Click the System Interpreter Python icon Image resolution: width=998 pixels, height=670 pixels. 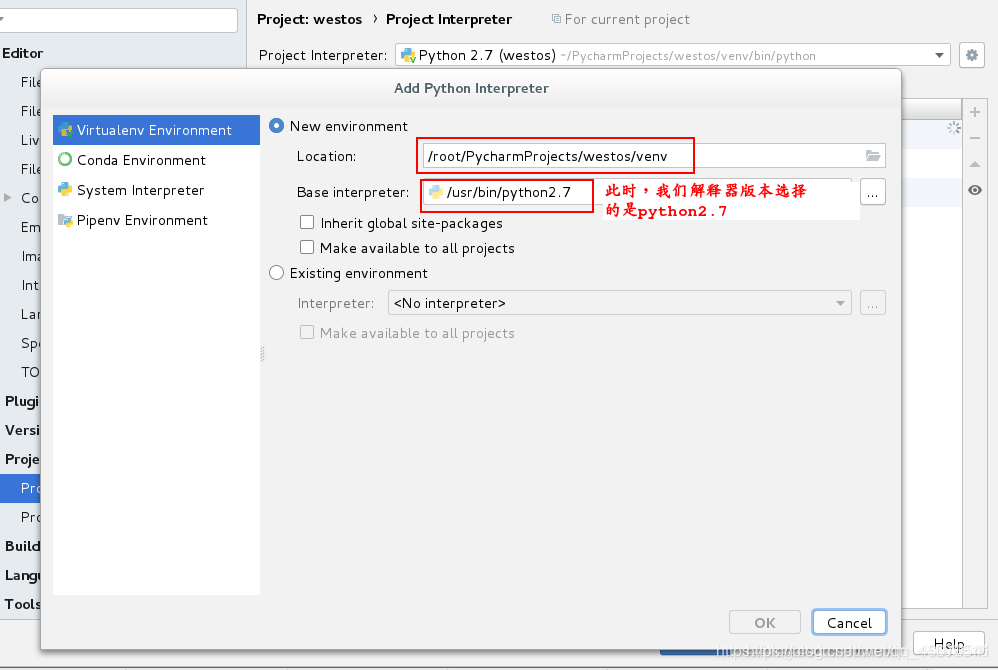click(x=65, y=190)
